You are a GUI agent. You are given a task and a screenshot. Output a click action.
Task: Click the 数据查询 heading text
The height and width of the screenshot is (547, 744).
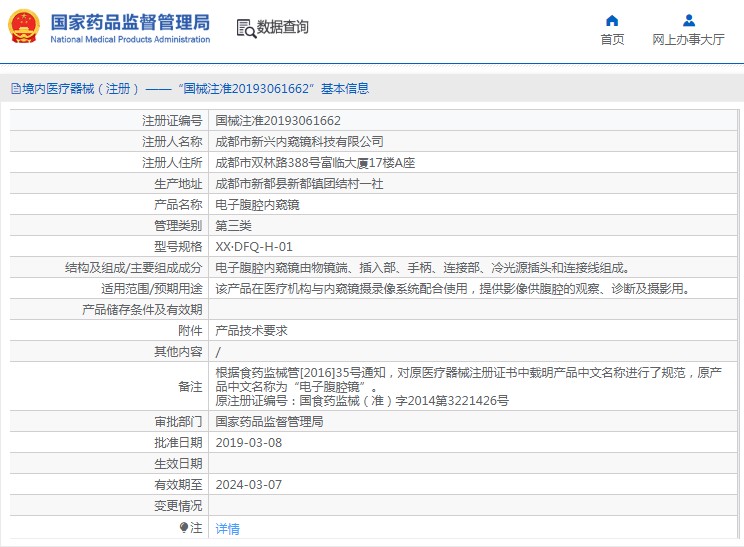point(283,27)
